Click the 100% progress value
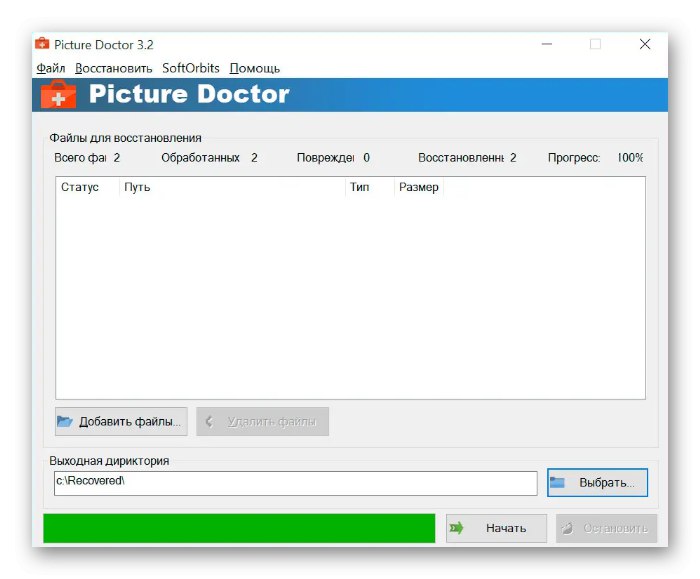700x579 pixels. pos(630,158)
